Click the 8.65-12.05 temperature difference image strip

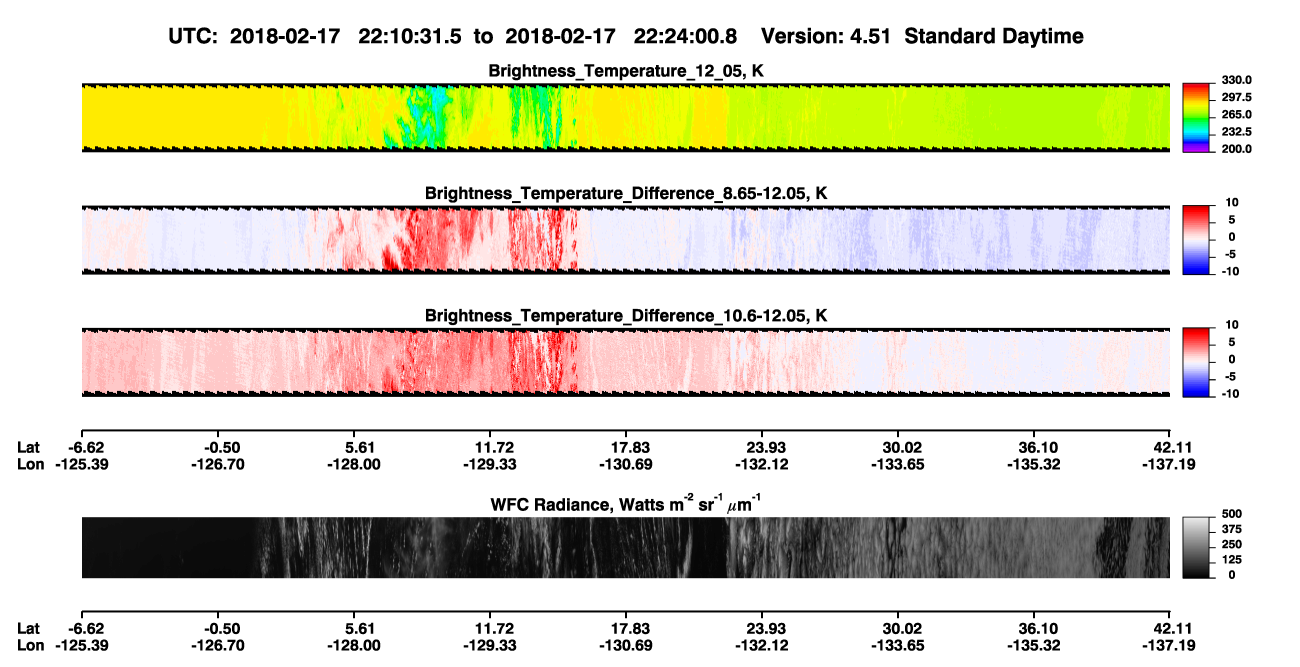coord(625,239)
